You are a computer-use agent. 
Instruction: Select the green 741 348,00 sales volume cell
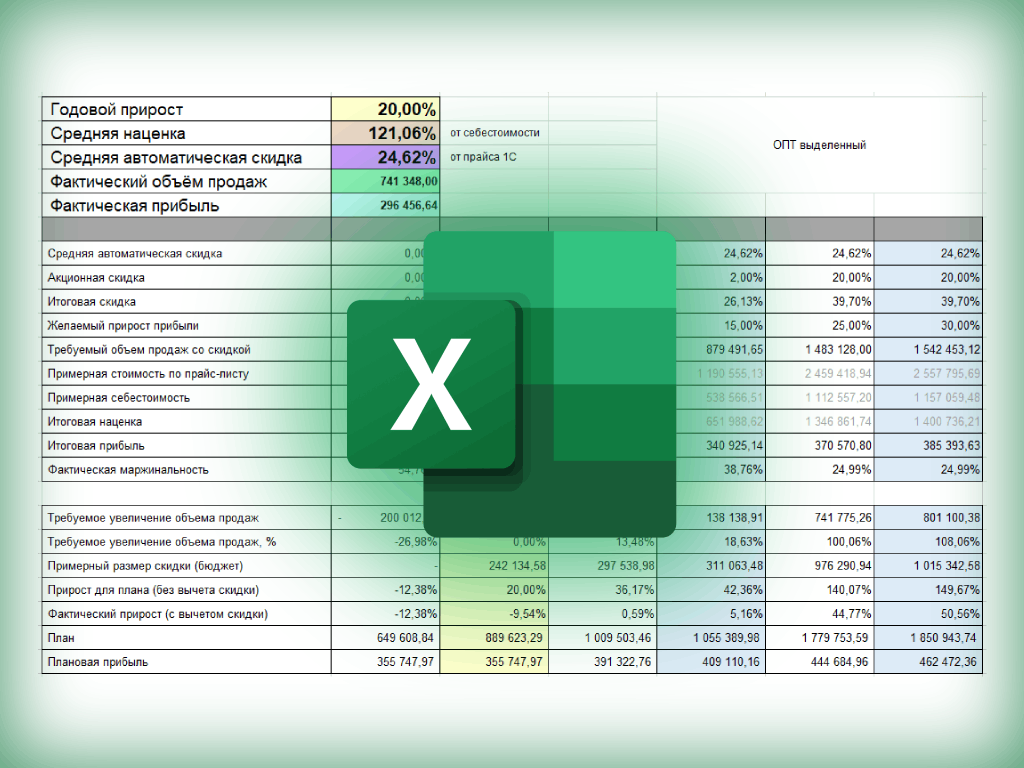385,182
